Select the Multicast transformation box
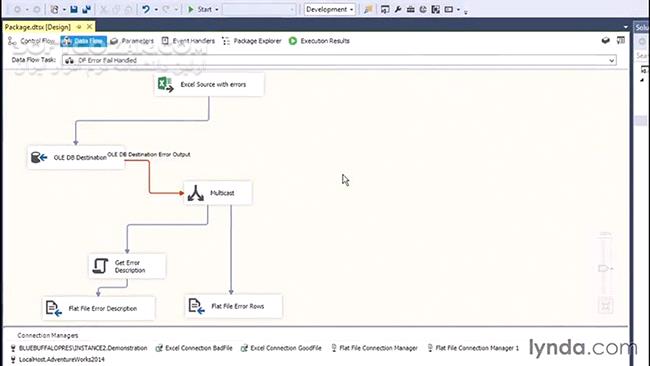The height and width of the screenshot is (366, 650). [218, 193]
